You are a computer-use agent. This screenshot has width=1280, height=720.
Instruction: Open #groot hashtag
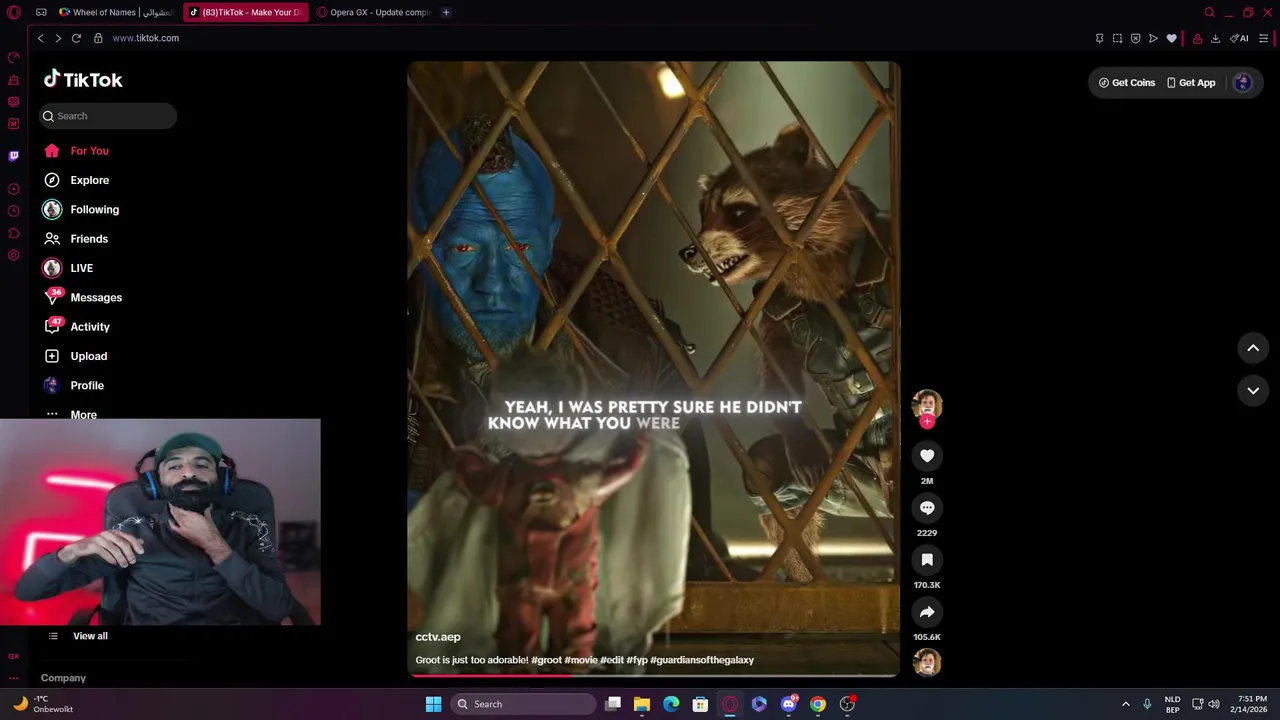click(546, 660)
